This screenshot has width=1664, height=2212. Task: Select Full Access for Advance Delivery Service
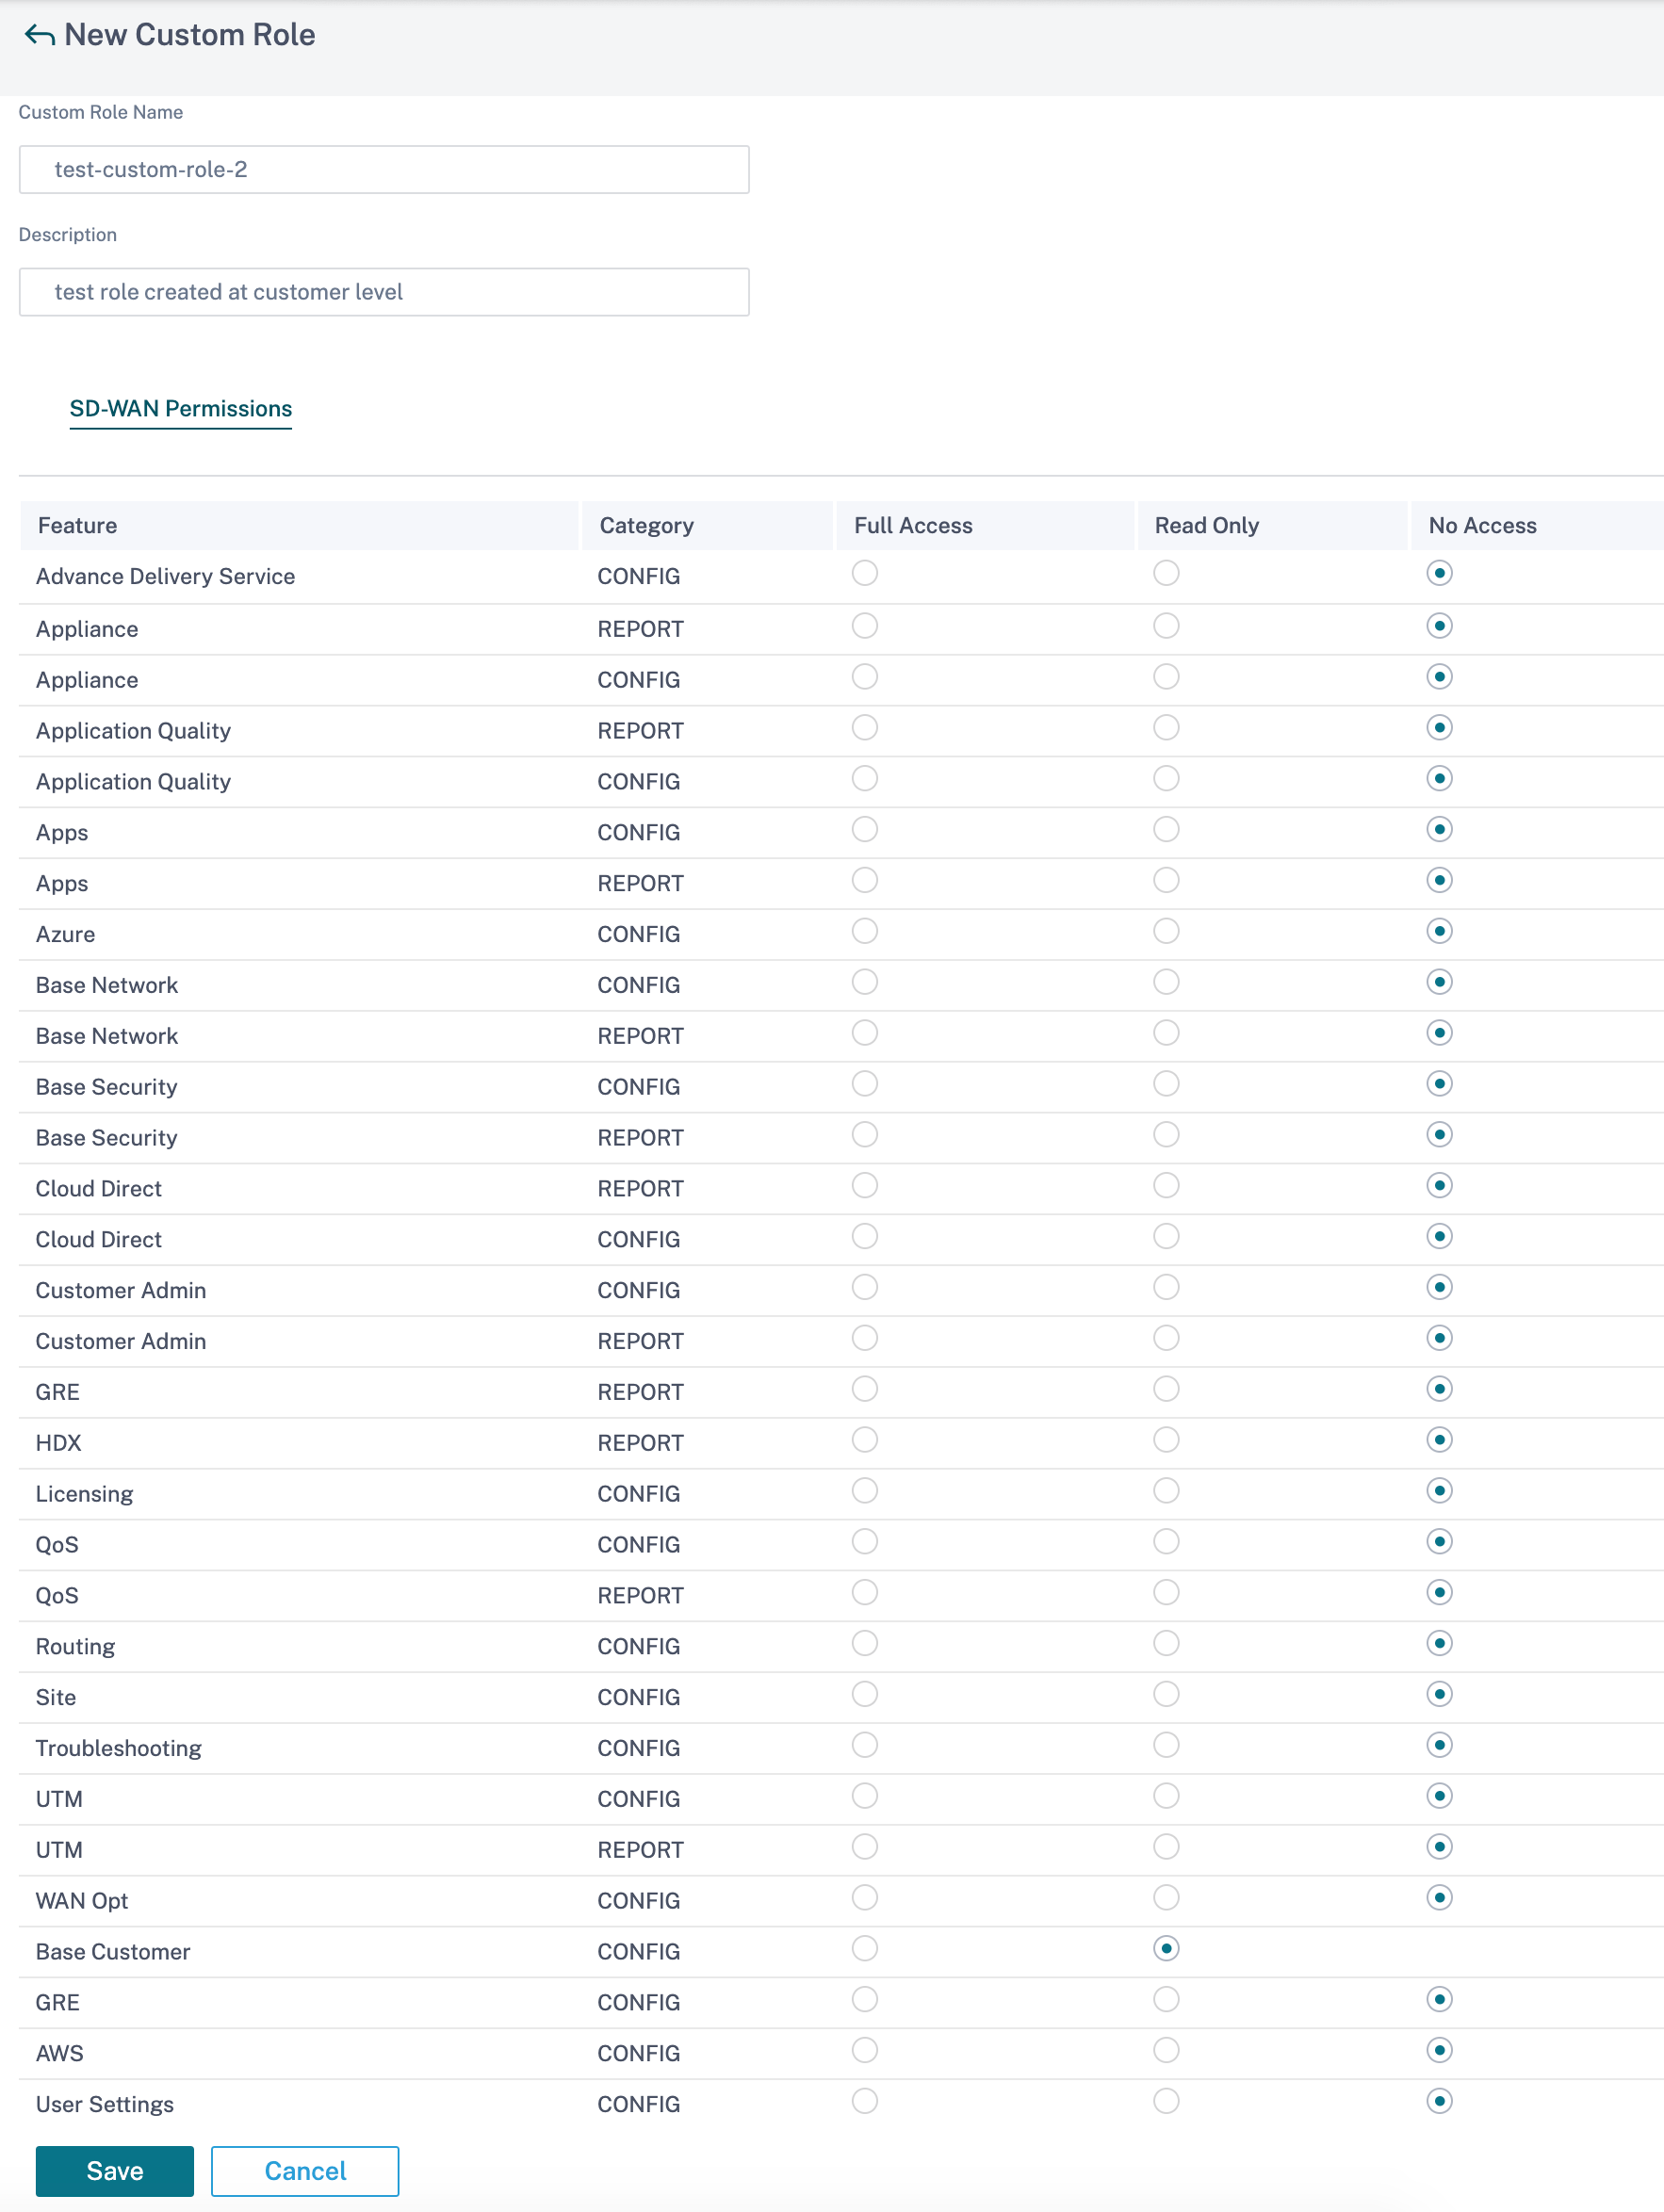point(865,573)
